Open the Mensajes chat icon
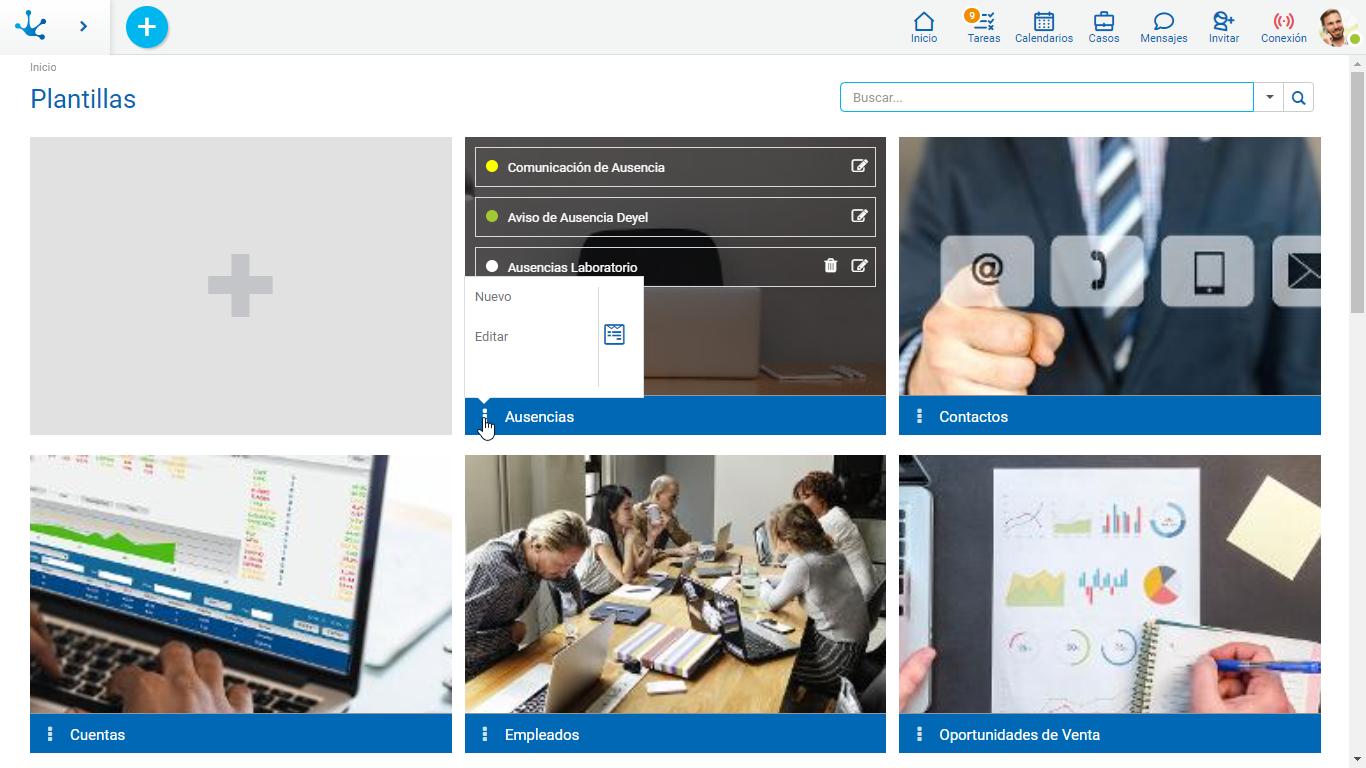1366x768 pixels. (x=1163, y=22)
